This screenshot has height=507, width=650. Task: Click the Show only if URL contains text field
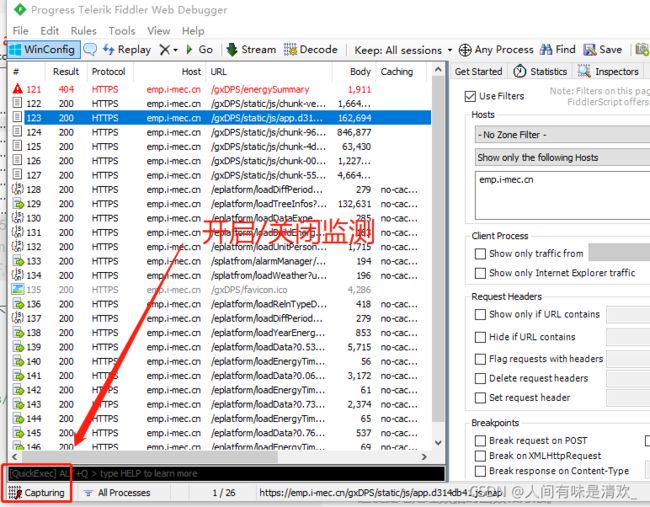pyautogui.click(x=628, y=315)
